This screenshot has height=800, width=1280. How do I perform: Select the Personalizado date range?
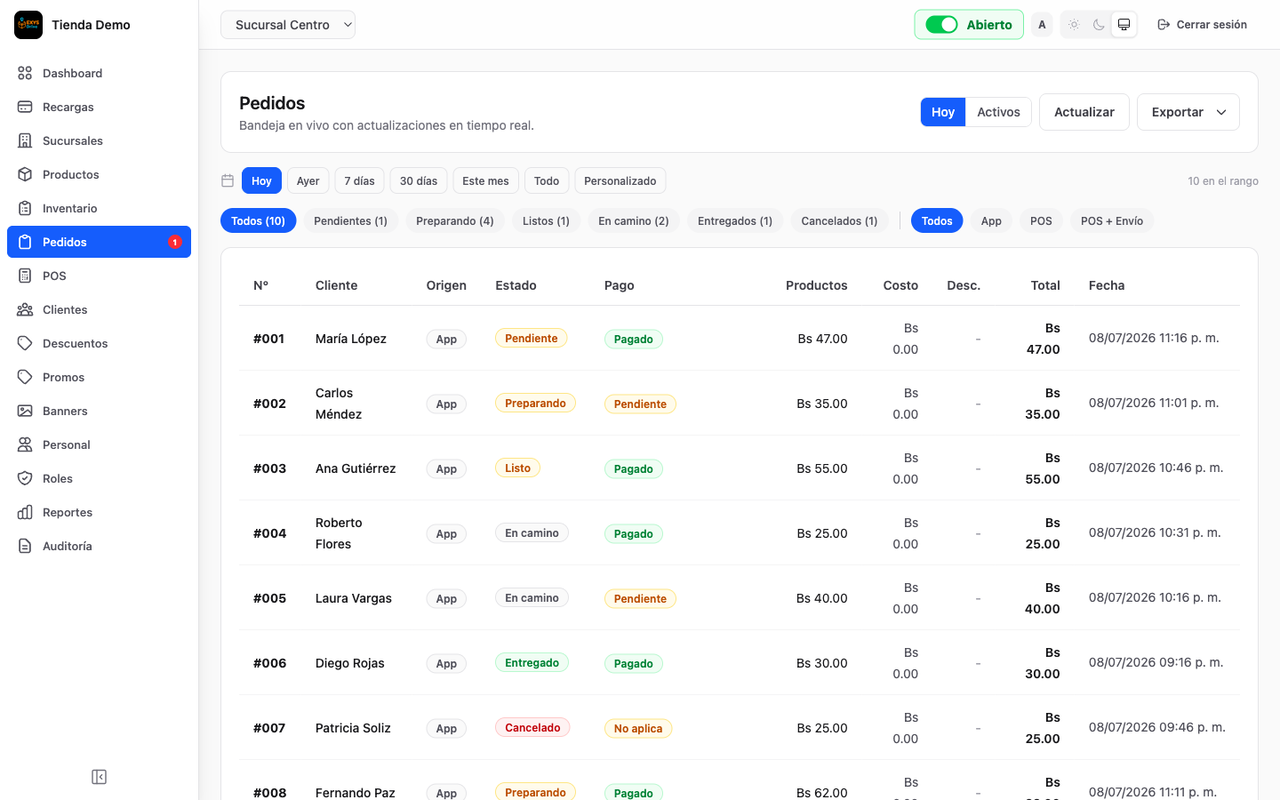pos(620,181)
